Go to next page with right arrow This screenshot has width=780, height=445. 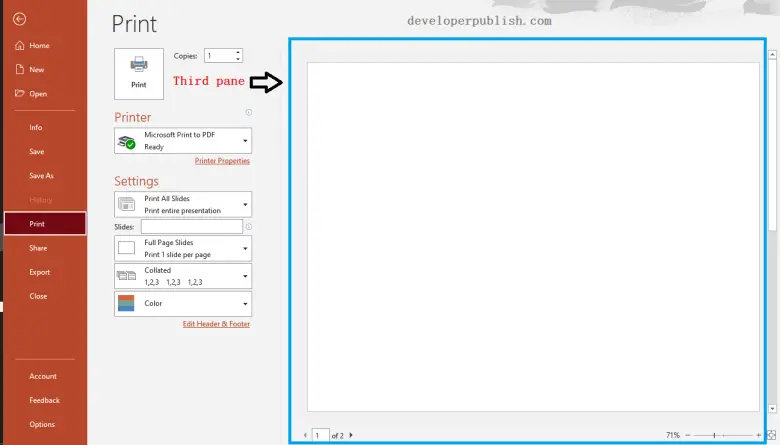351,435
